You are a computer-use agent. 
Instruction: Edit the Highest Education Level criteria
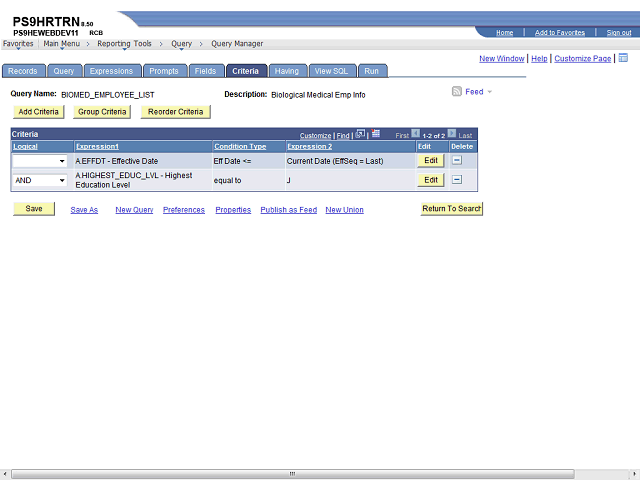pyautogui.click(x=431, y=180)
